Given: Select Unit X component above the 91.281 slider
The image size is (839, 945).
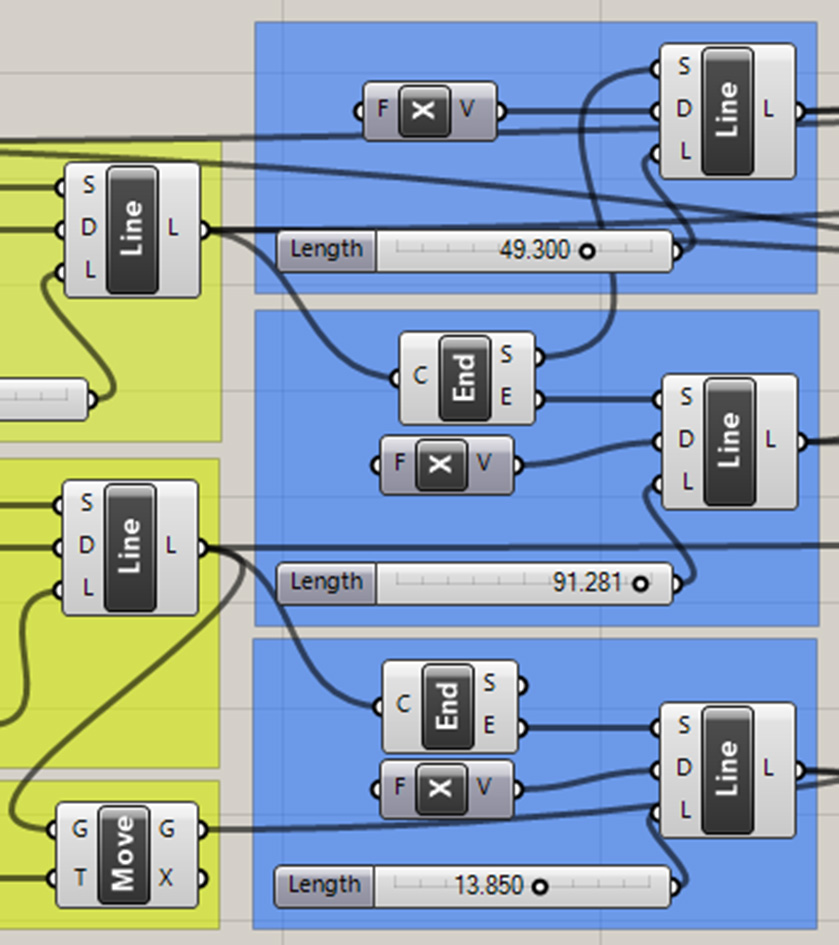Looking at the screenshot, I should (441, 464).
